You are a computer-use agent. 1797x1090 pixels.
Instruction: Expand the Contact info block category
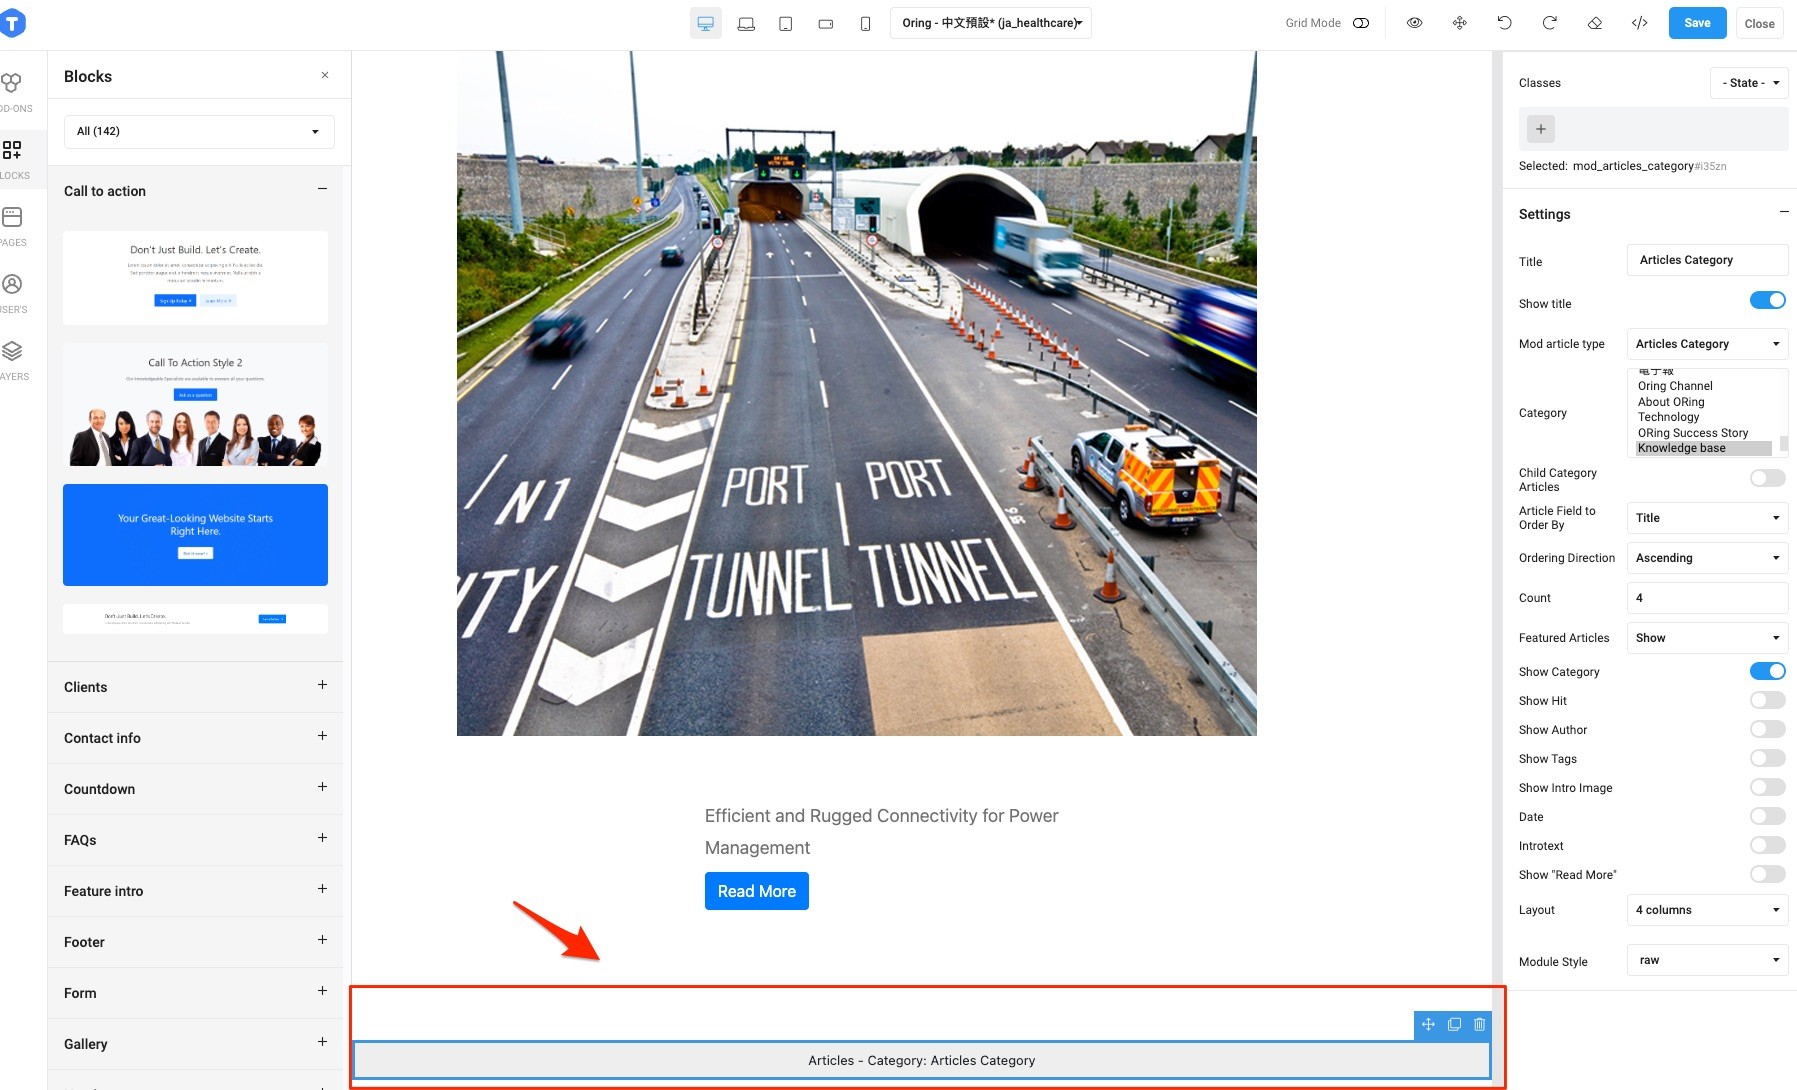pyautogui.click(x=322, y=736)
